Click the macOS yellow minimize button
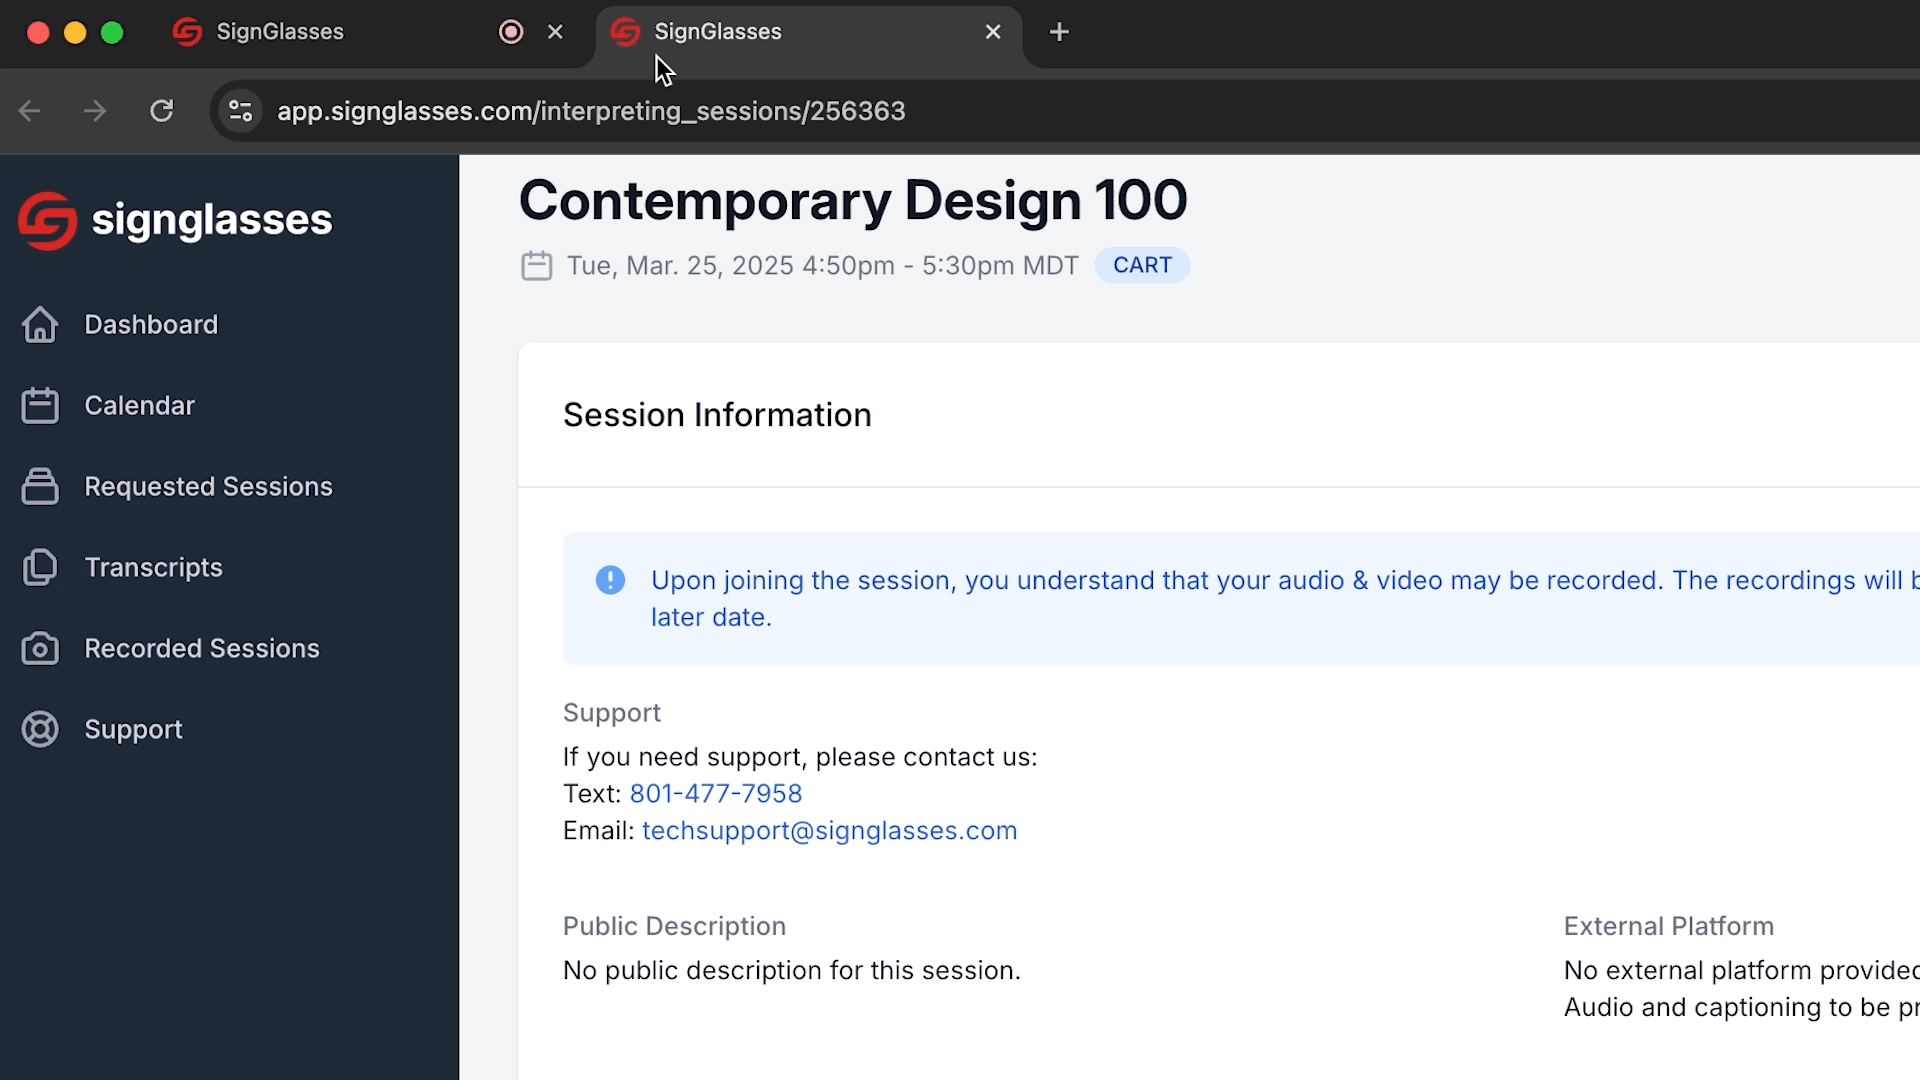1920x1080 pixels. click(x=75, y=32)
